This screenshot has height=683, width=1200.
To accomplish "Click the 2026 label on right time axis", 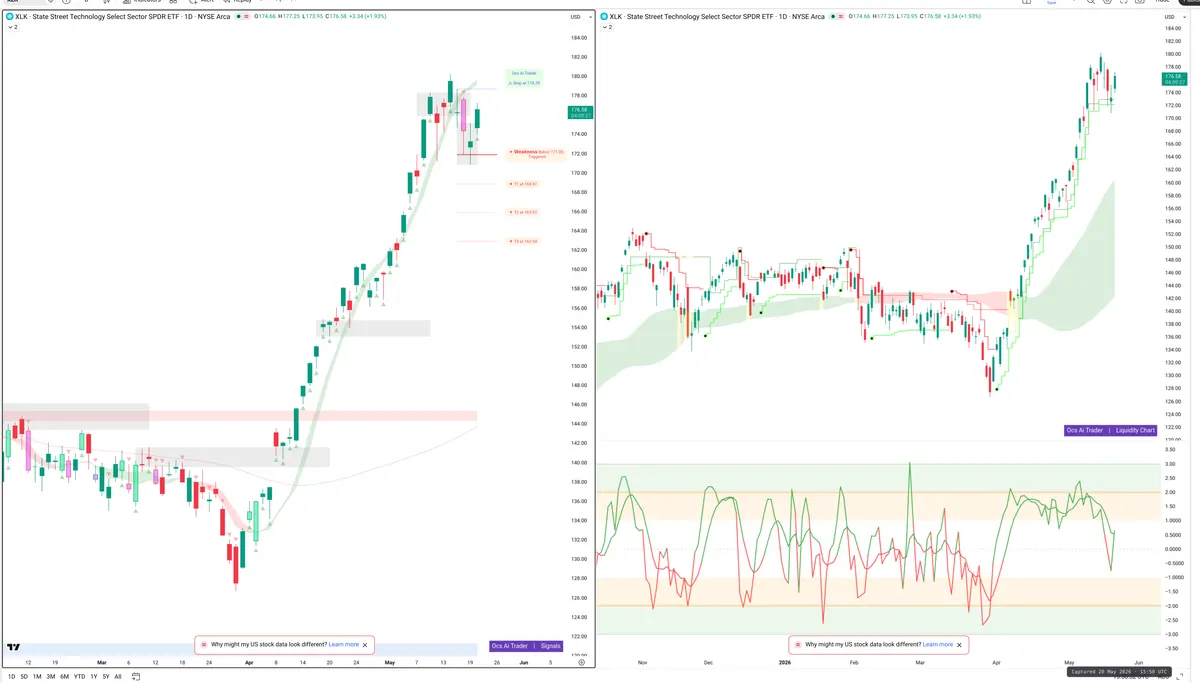I will (x=786, y=662).
